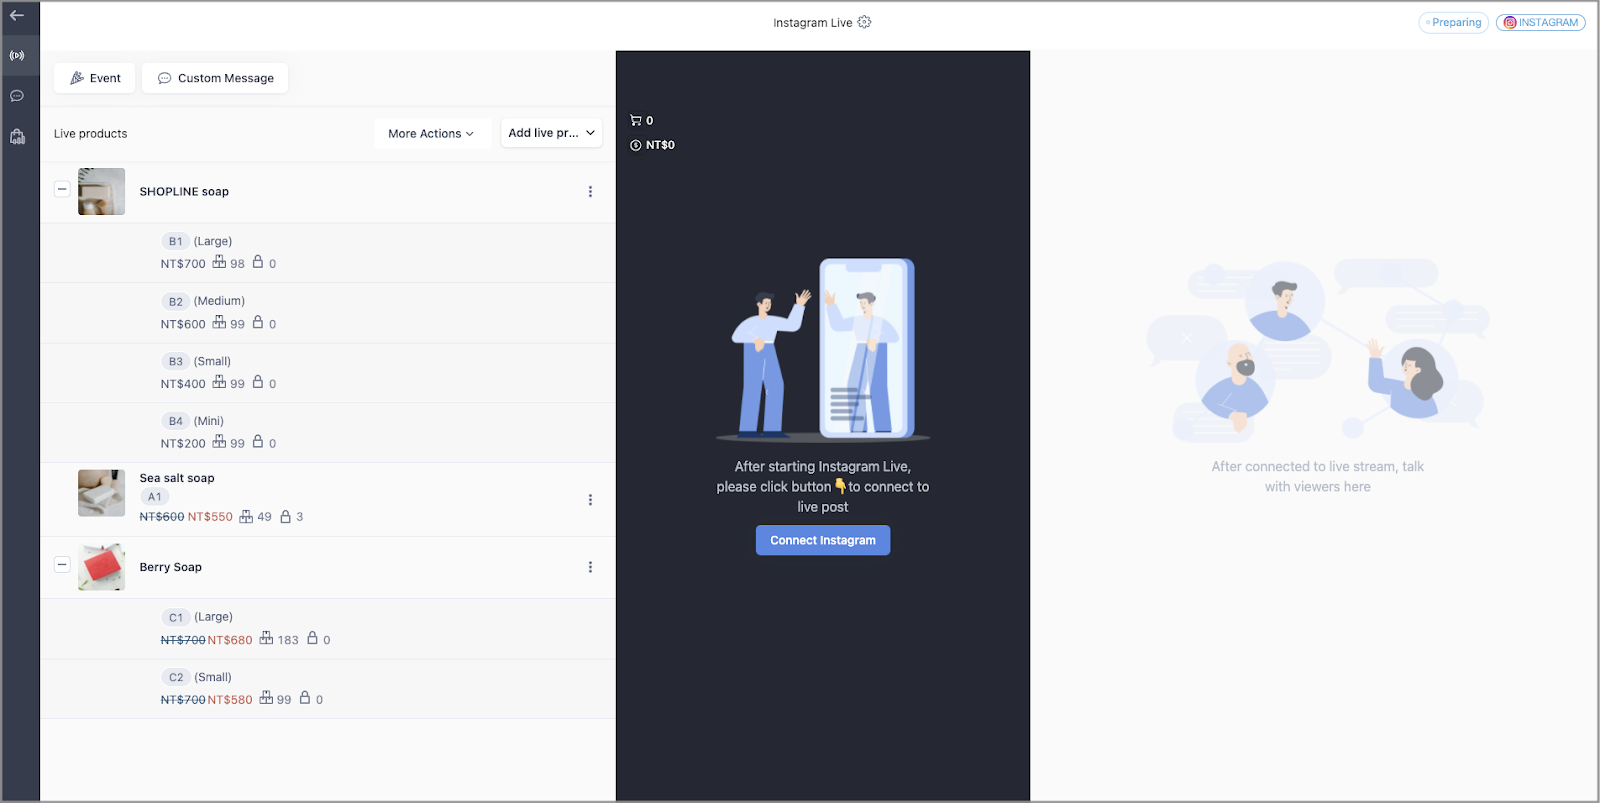
Task: Click the stock icon for B2 Medium
Action: (x=219, y=322)
